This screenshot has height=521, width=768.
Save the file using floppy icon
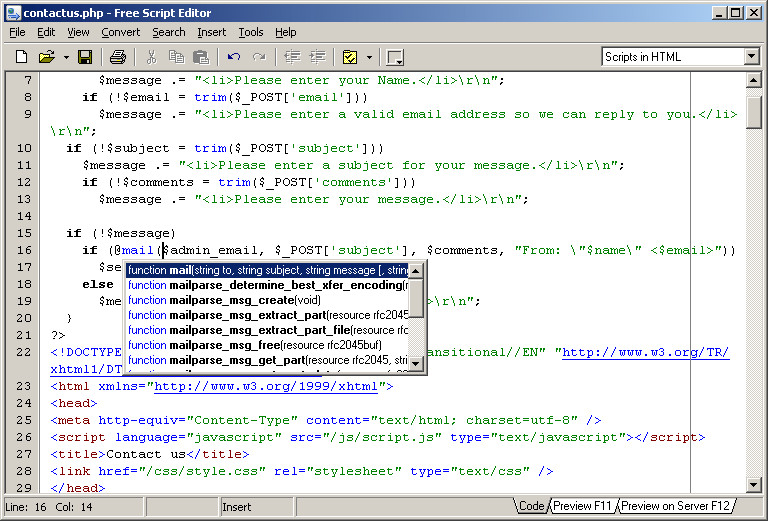point(85,57)
